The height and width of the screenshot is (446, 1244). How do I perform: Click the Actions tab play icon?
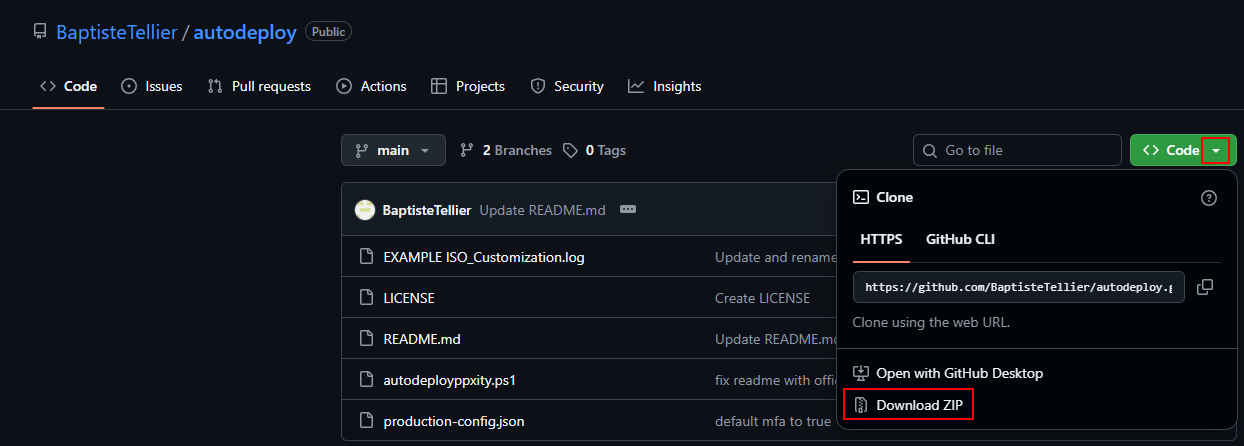344,86
